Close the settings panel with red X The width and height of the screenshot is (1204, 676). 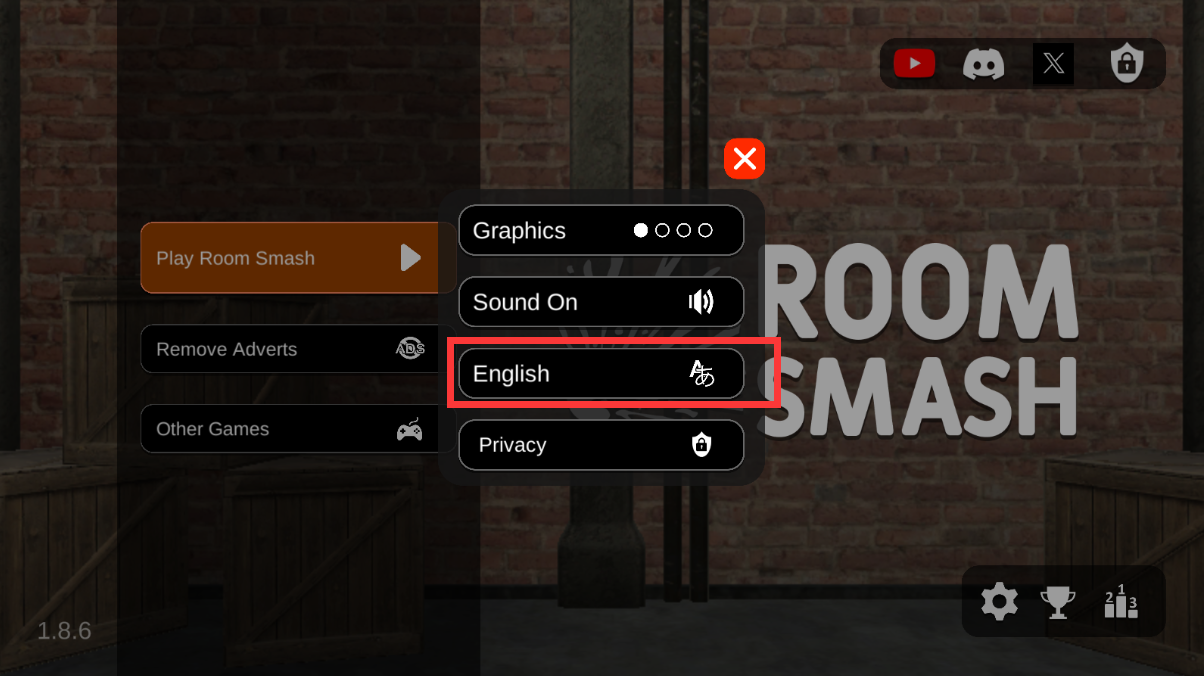(x=745, y=158)
